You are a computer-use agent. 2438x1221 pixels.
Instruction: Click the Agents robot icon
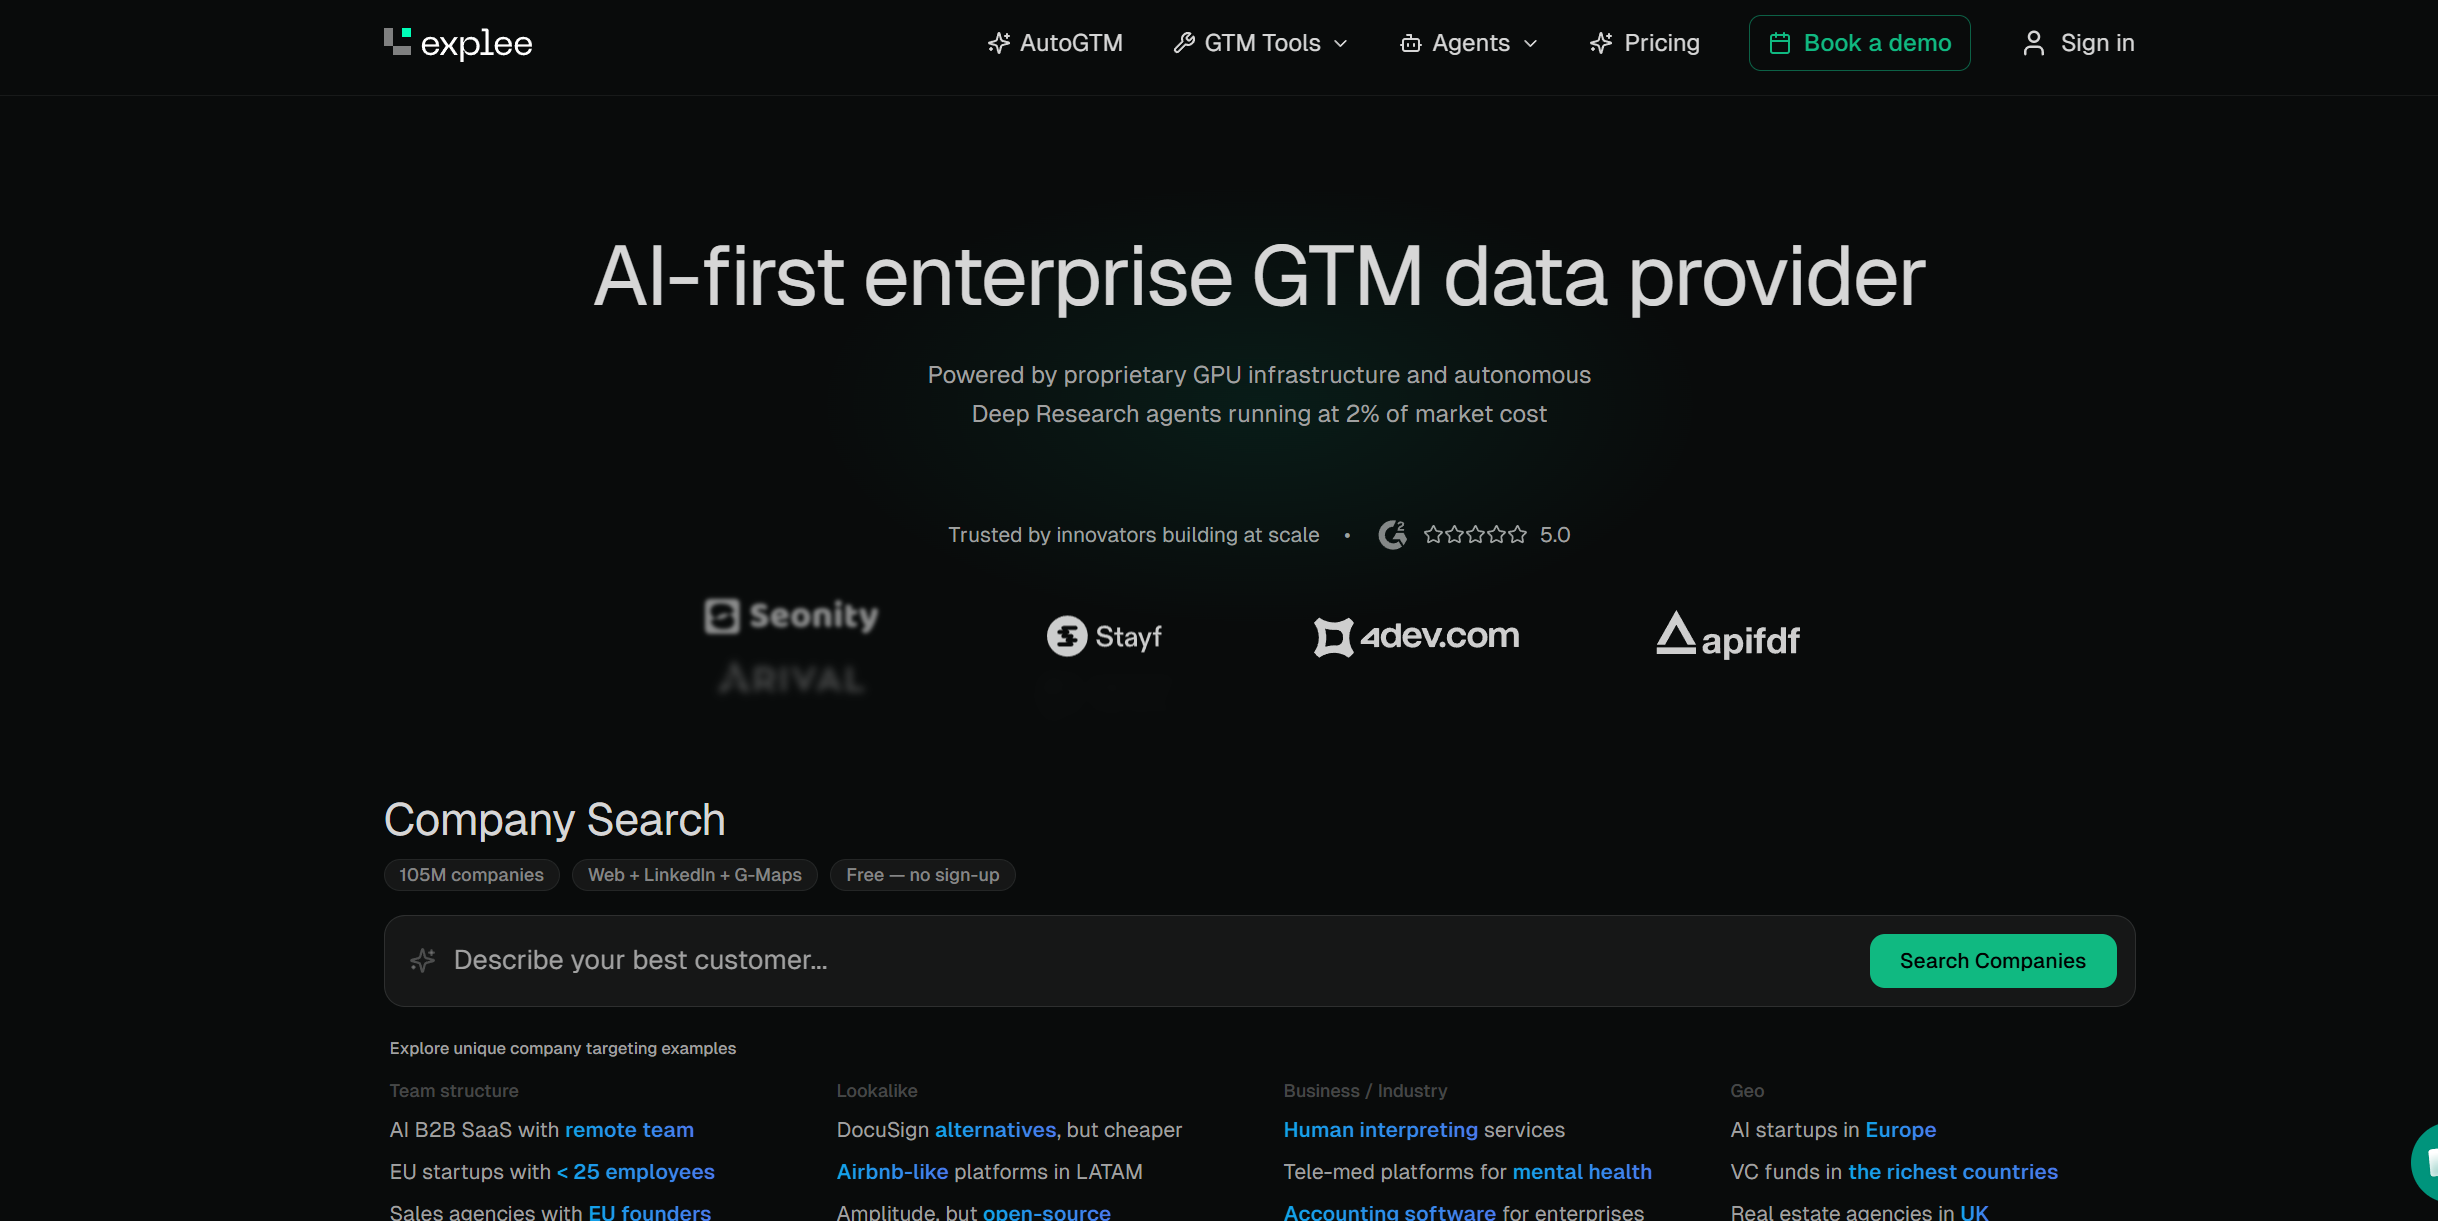(x=1410, y=43)
